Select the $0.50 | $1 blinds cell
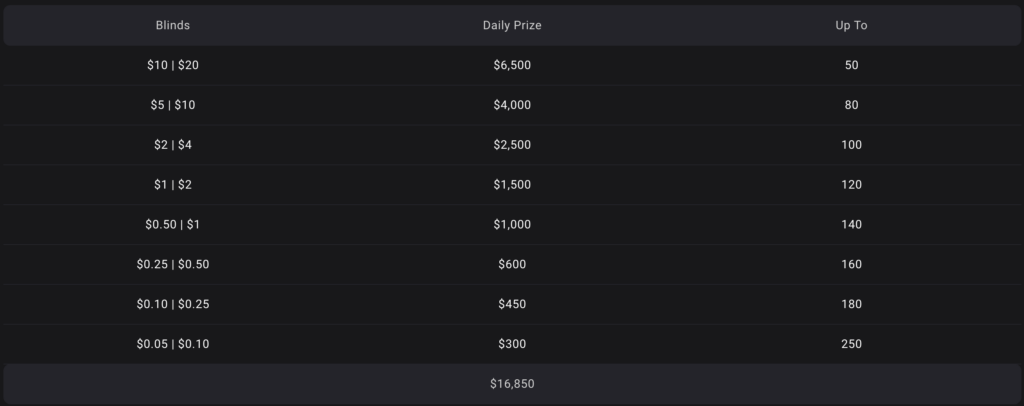The image size is (1024, 406). [173, 225]
